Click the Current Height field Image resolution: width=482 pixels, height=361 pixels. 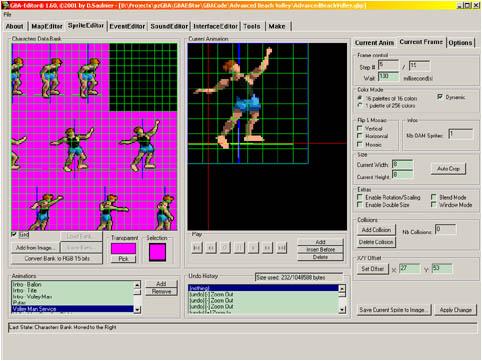click(x=402, y=174)
